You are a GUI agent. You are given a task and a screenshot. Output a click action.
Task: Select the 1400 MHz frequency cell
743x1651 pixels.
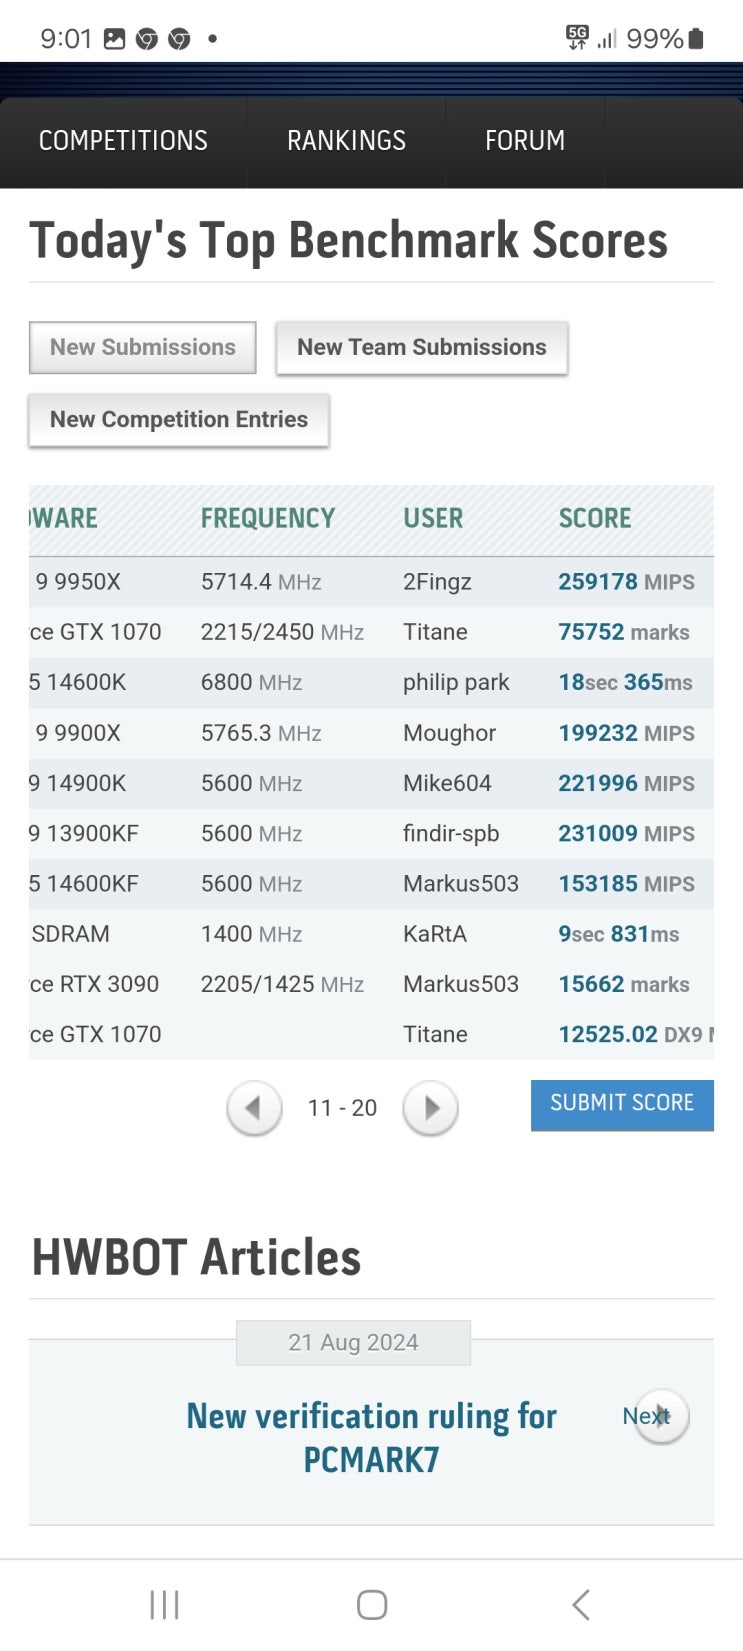click(x=251, y=934)
